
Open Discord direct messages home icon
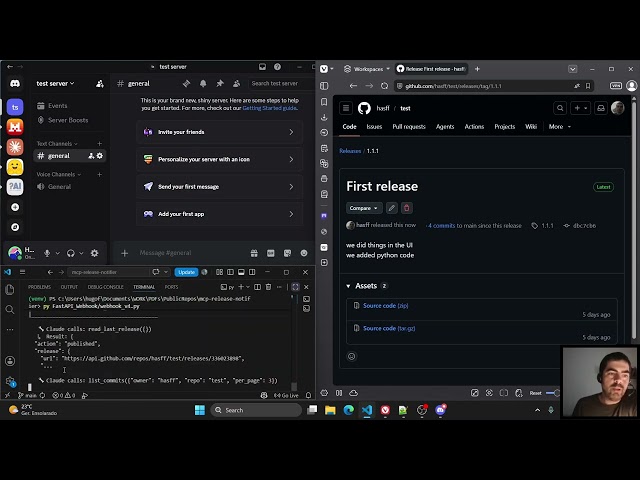[15, 84]
